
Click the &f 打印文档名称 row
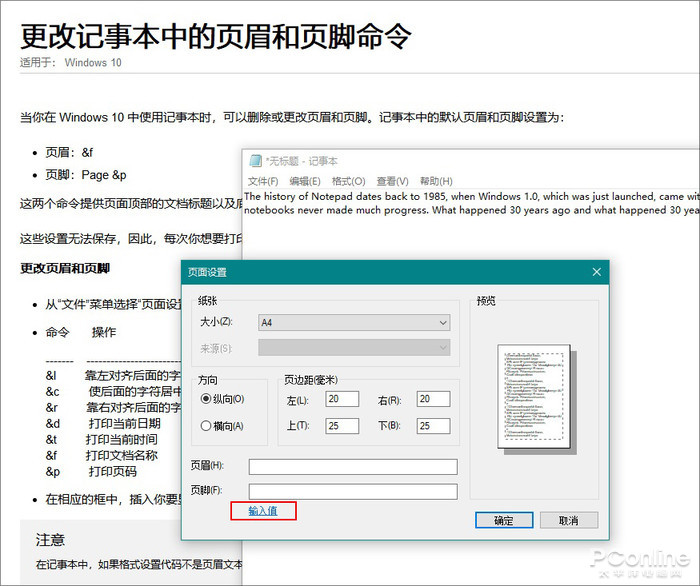click(101, 455)
